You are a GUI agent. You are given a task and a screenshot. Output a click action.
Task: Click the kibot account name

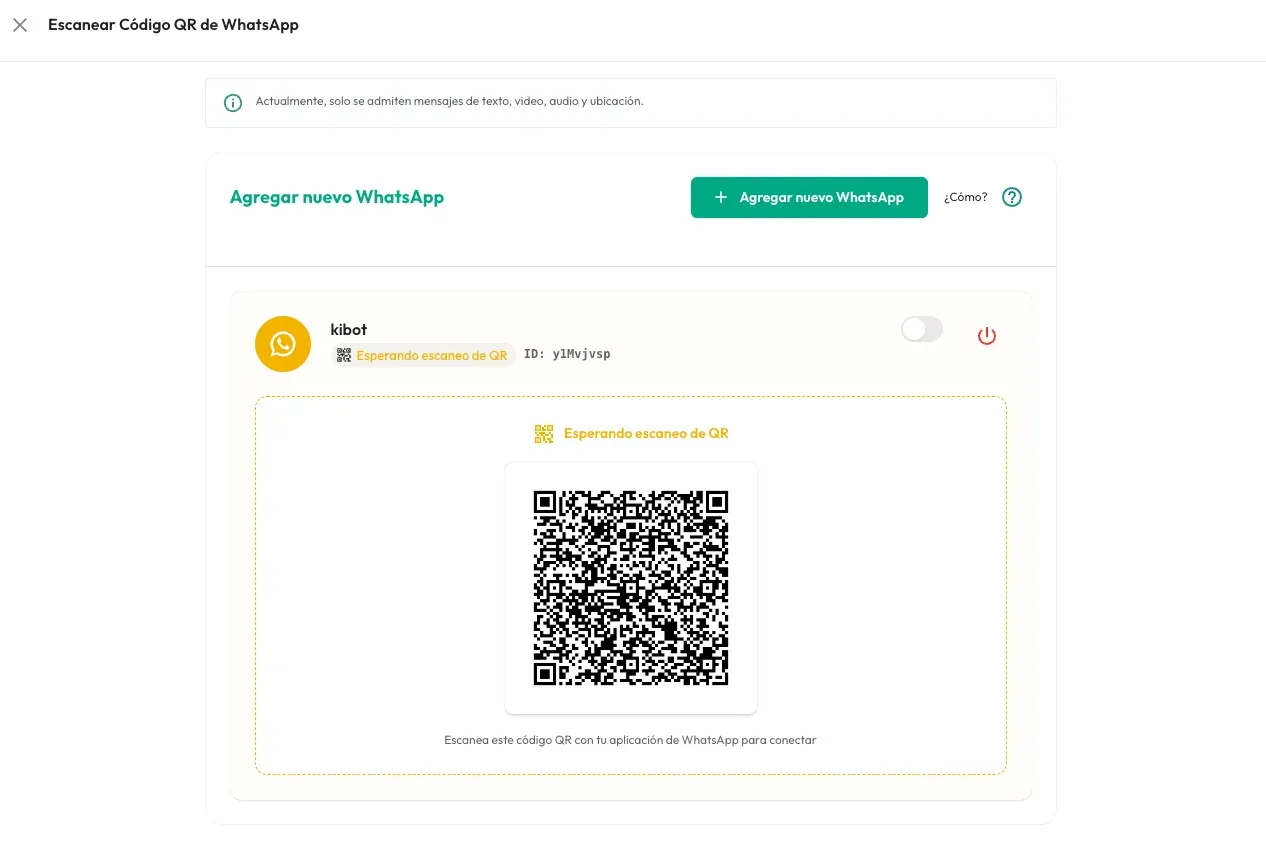click(x=349, y=329)
